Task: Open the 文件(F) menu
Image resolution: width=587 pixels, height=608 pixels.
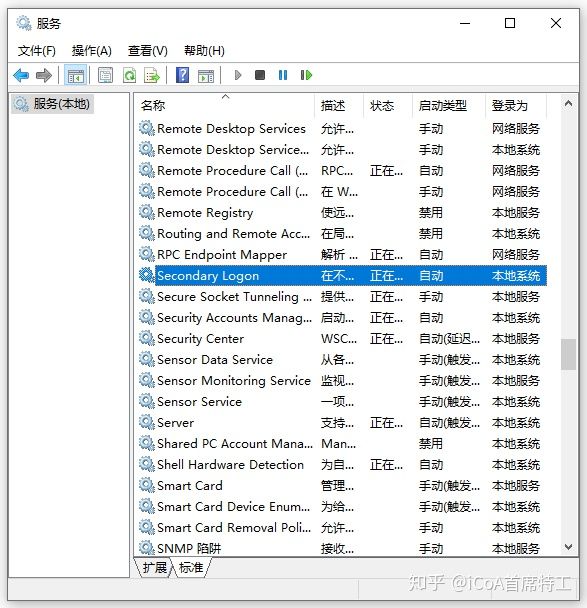Action: [x=37, y=51]
